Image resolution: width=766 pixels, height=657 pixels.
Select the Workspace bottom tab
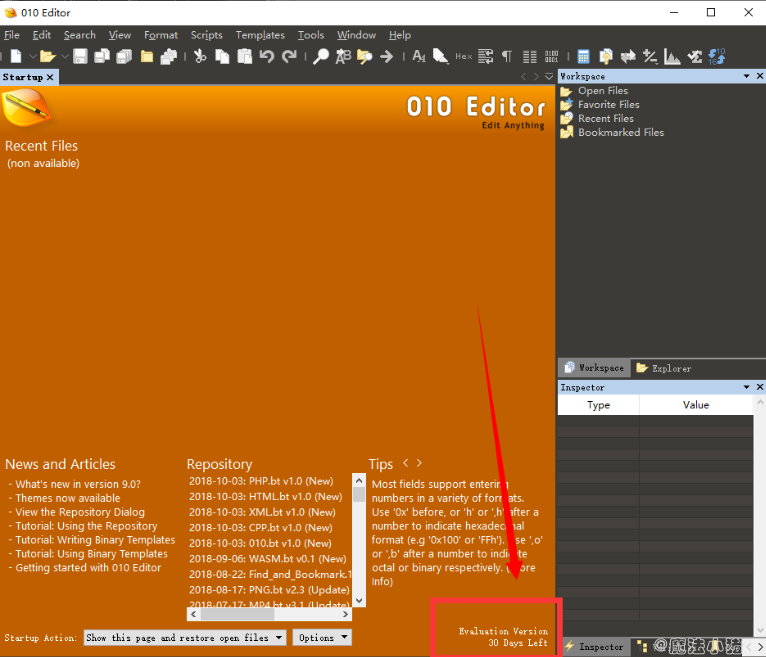pos(594,368)
